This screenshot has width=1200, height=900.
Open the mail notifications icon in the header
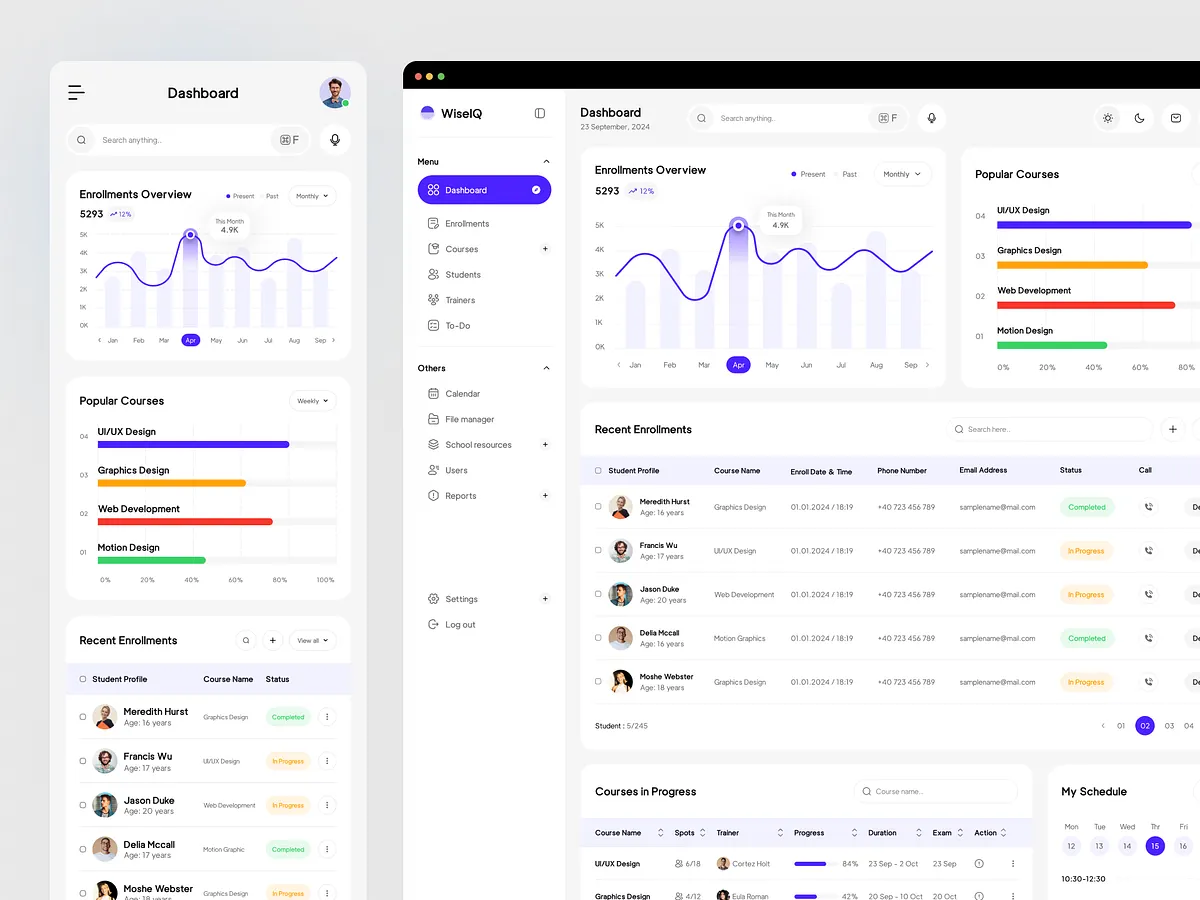pyautogui.click(x=1176, y=118)
